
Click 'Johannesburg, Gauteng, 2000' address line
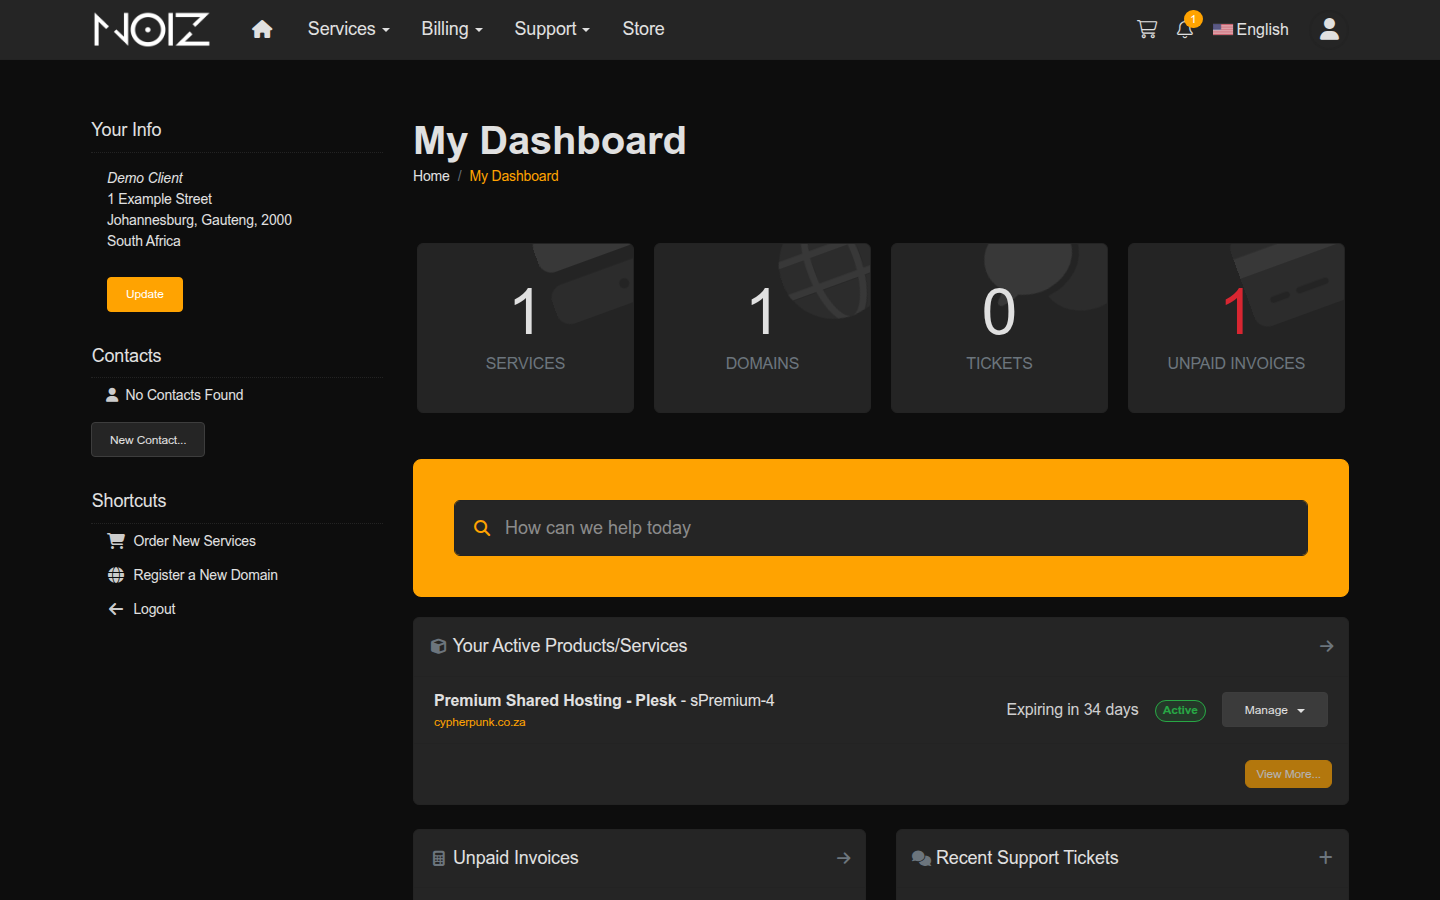pyautogui.click(x=199, y=220)
